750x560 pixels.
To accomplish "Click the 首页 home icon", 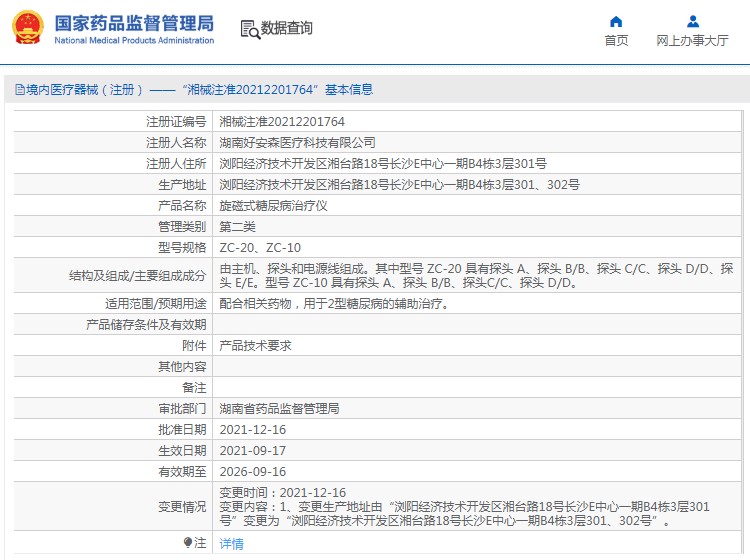I will tap(616, 22).
